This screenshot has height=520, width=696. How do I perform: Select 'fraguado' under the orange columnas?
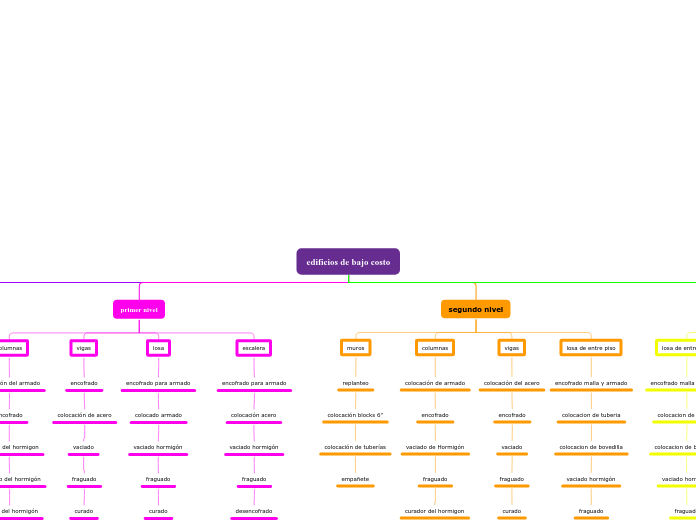(x=435, y=479)
